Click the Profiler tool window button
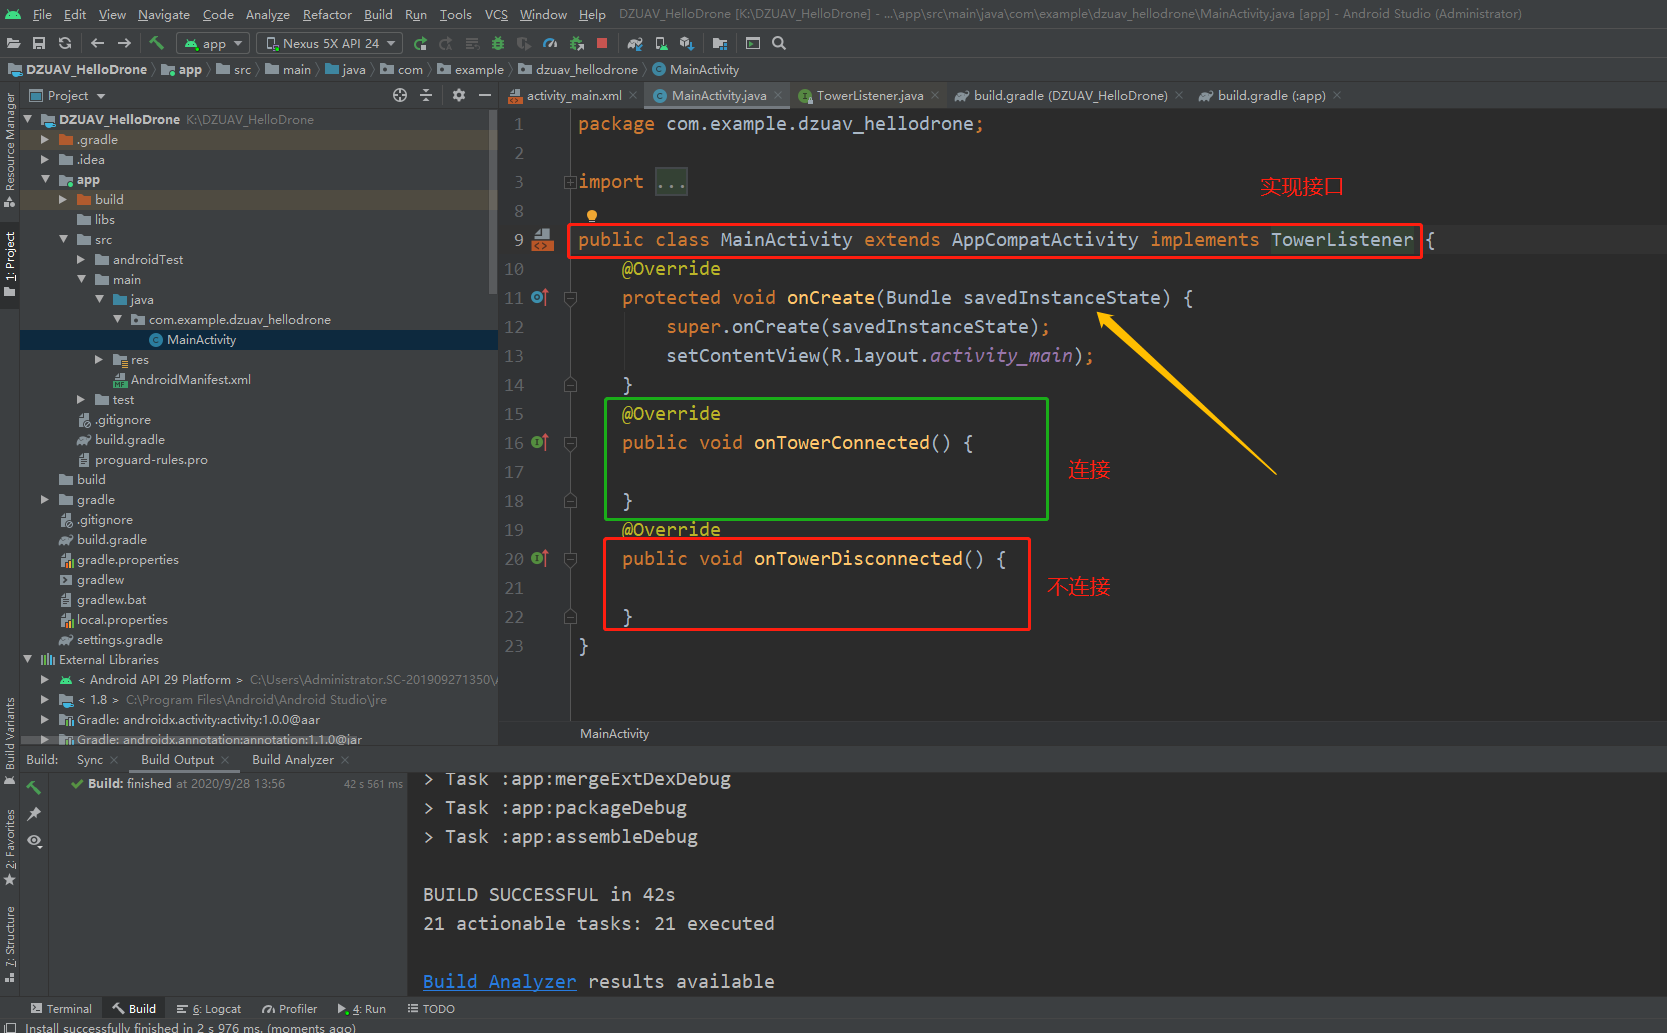The width and height of the screenshot is (1667, 1033). point(289,1009)
